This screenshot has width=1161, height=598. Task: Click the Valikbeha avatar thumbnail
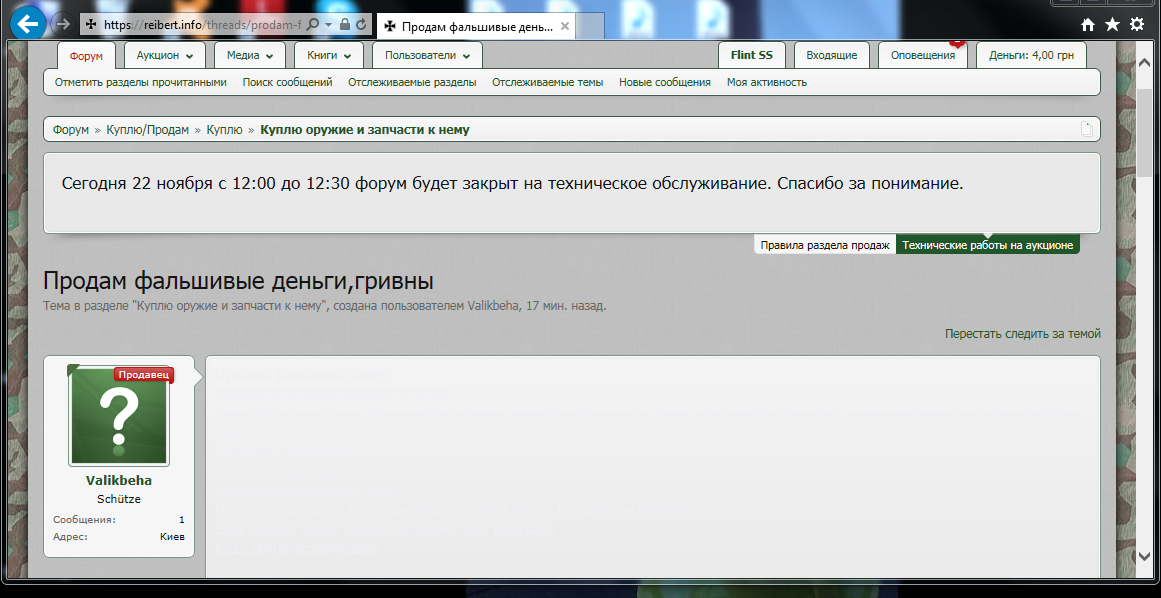coord(118,415)
